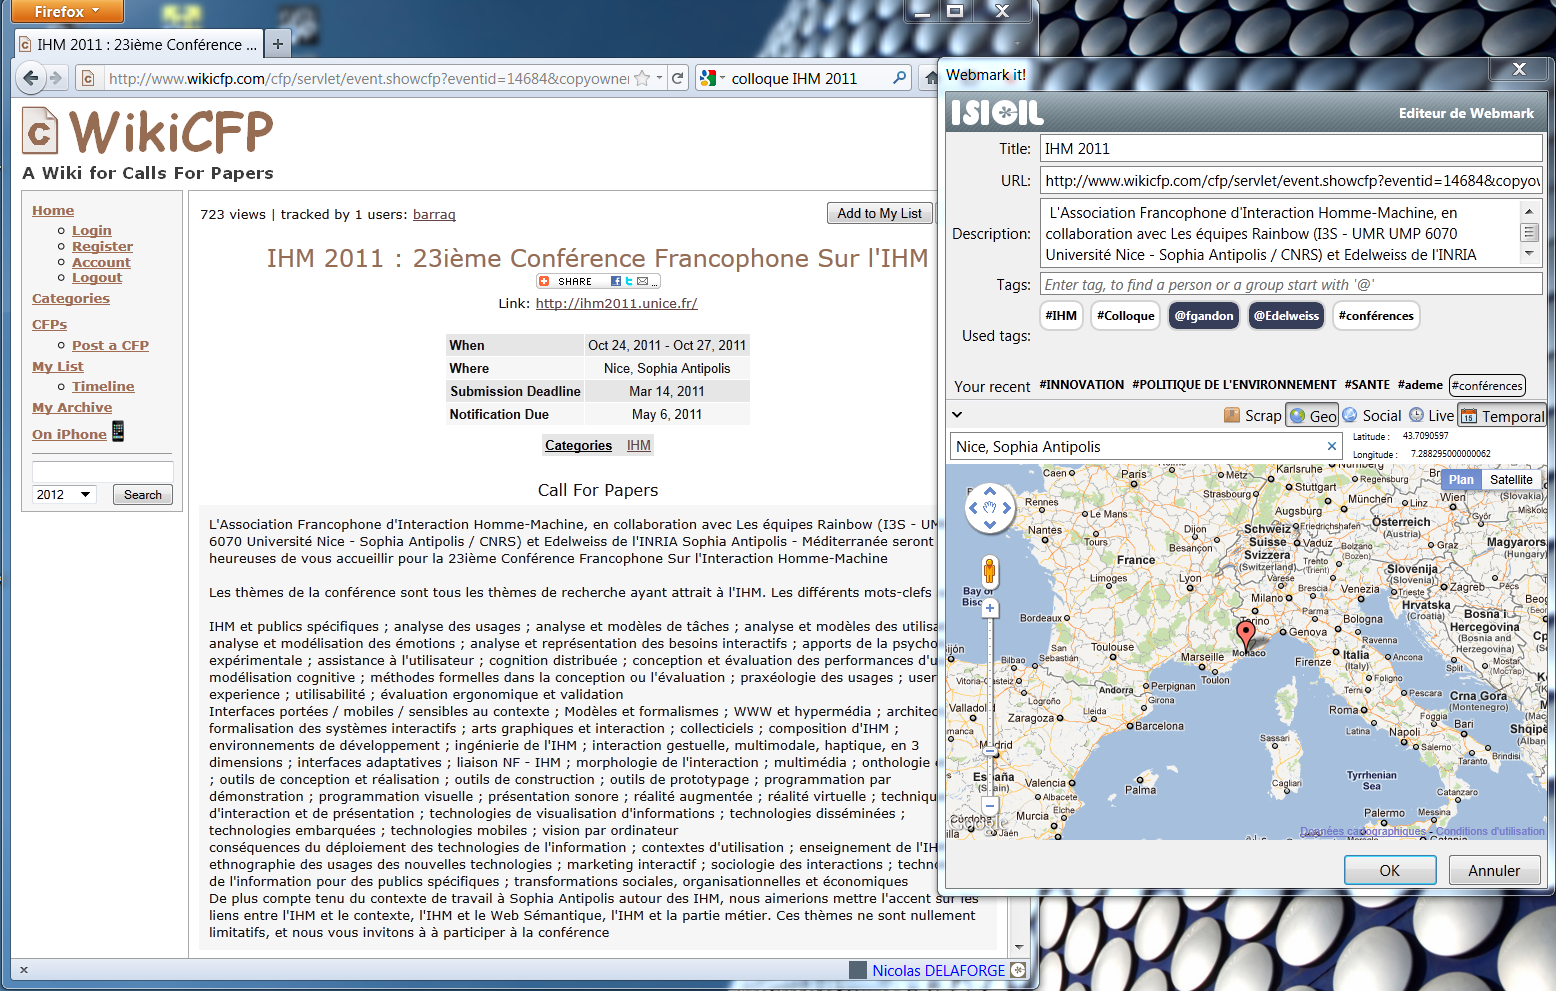
Task: Click the Webmark URL field
Action: coord(1291,180)
